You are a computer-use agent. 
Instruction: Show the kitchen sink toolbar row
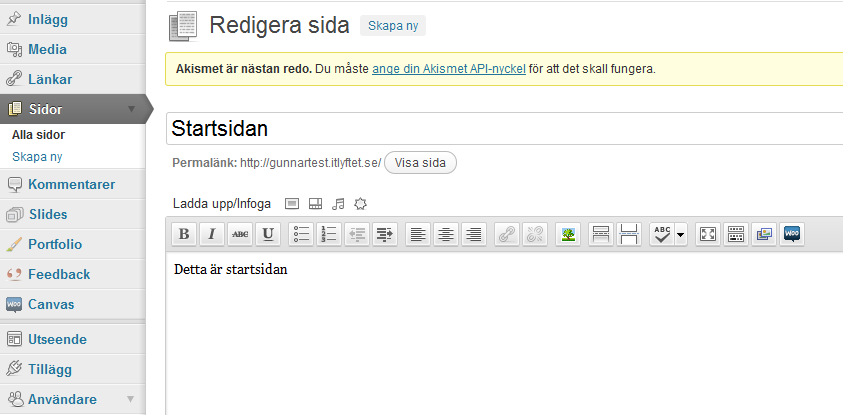pos(736,234)
